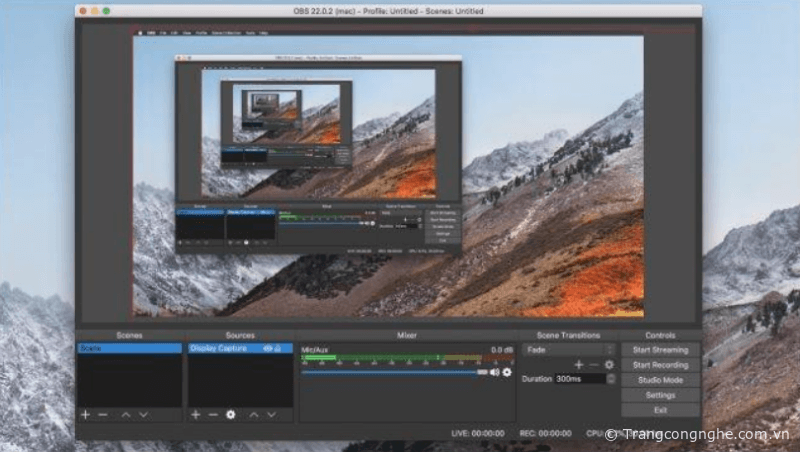Add a new source with plus icon
The width and height of the screenshot is (800, 452).
click(196, 414)
